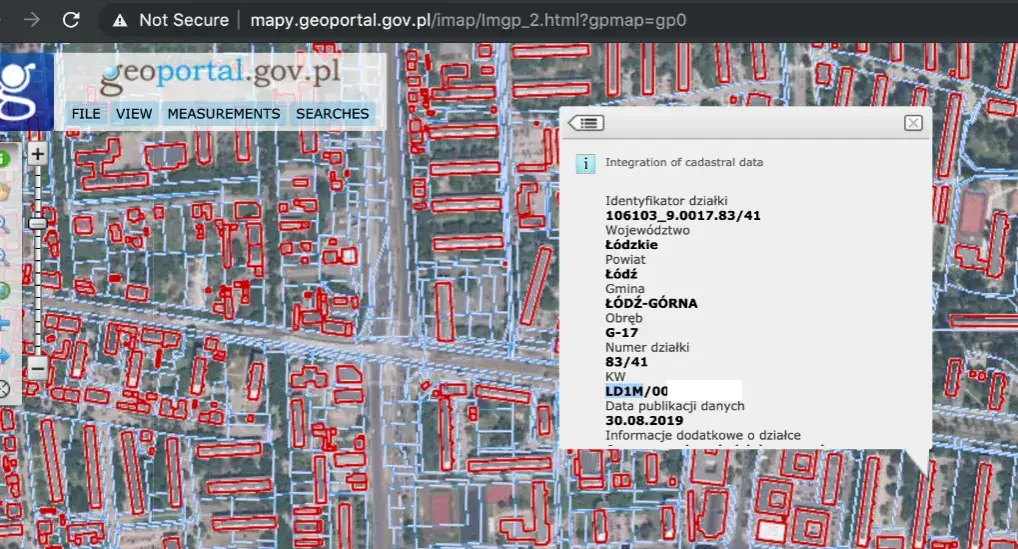Open the VIEW menu
Viewport: 1018px width, 549px height.
point(134,114)
